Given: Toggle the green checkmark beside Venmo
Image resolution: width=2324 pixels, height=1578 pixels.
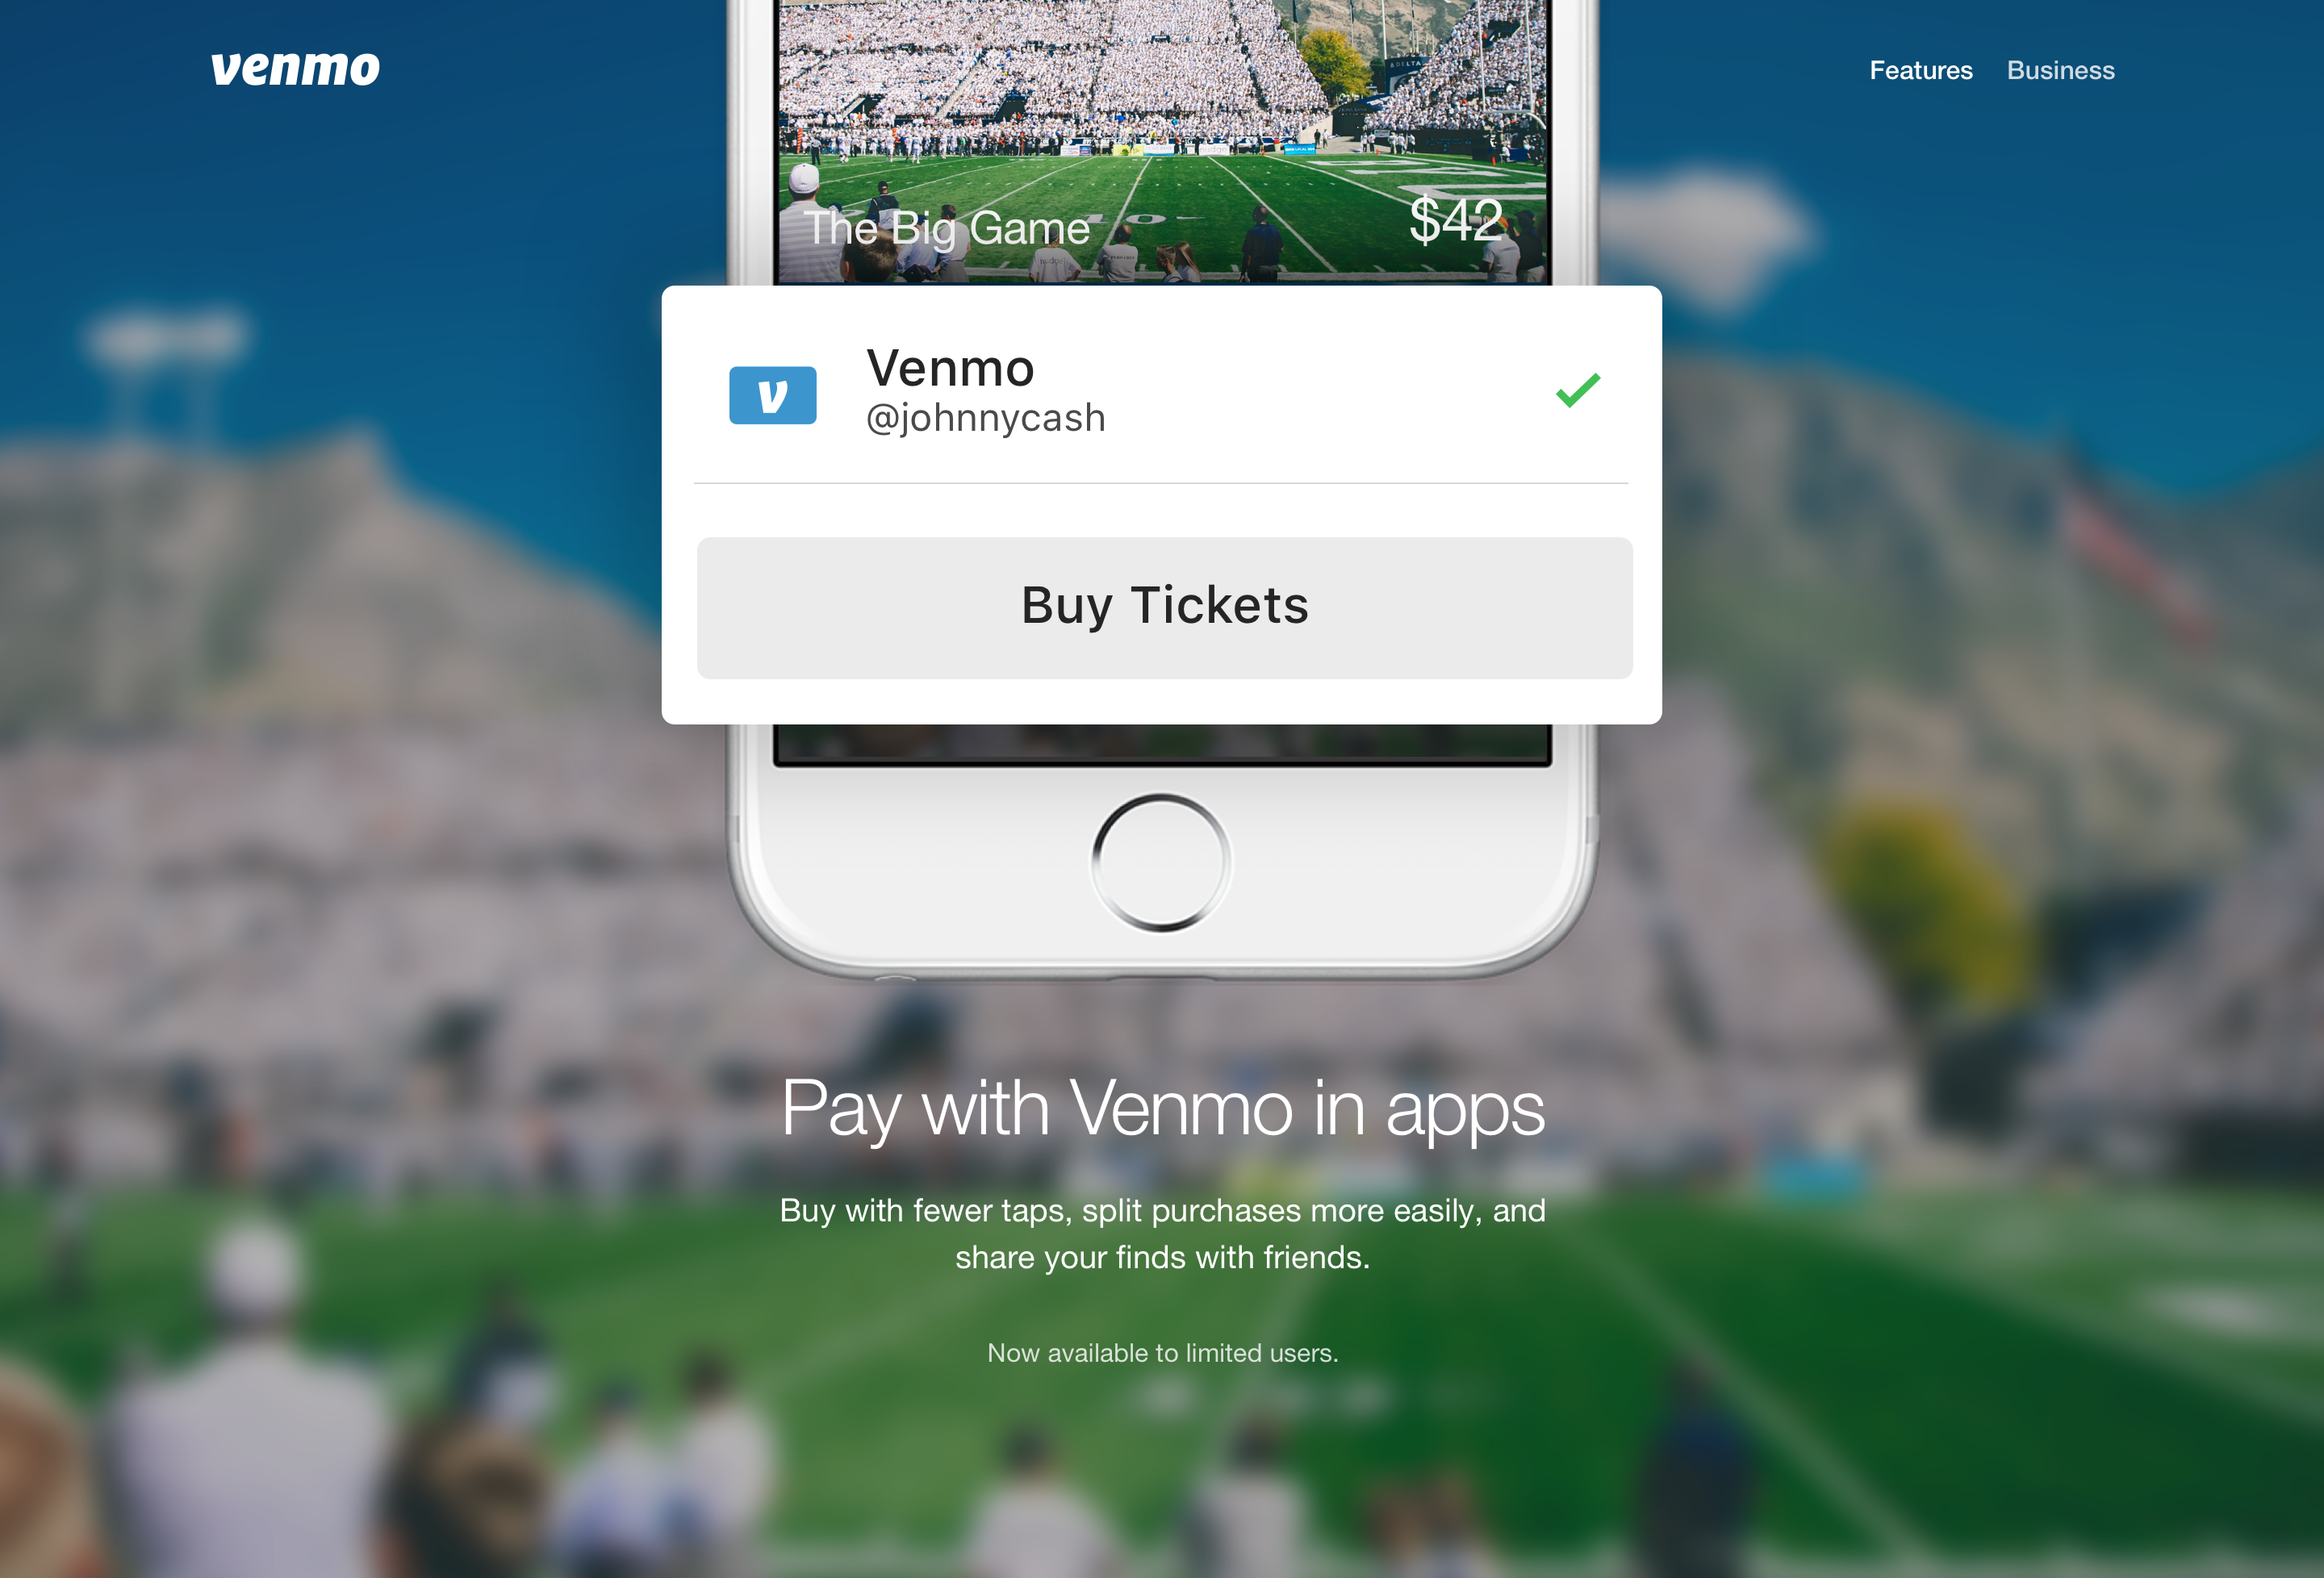Looking at the screenshot, I should click(1578, 390).
